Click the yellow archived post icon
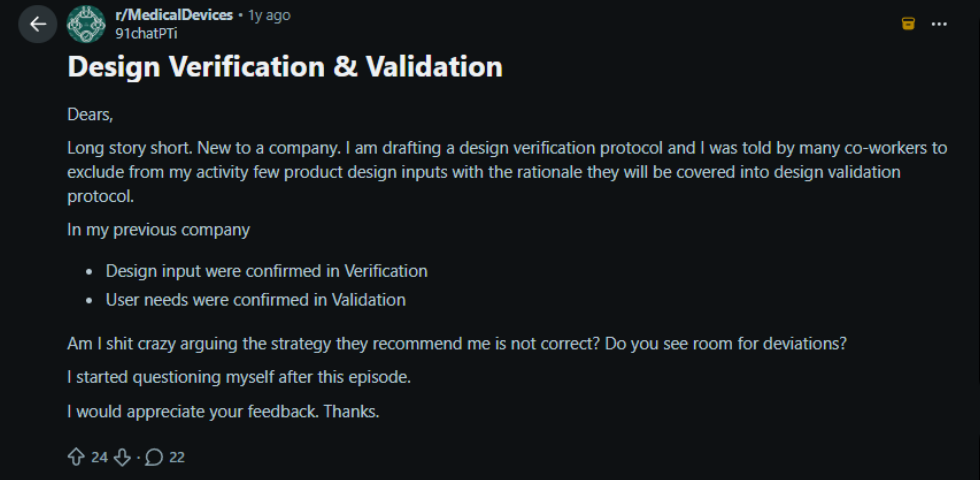This screenshot has height=480, width=980. point(908,23)
